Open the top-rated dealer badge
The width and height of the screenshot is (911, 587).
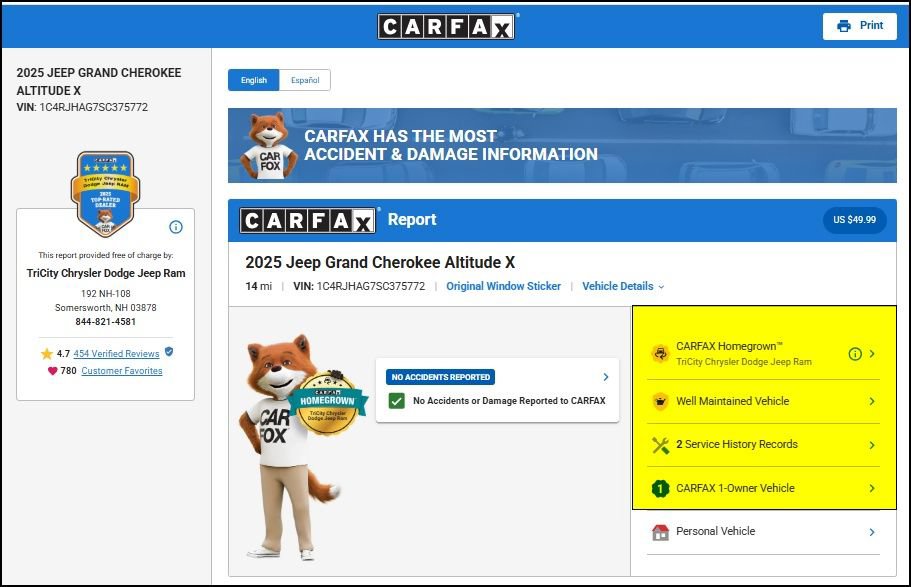pyautogui.click(x=105, y=194)
